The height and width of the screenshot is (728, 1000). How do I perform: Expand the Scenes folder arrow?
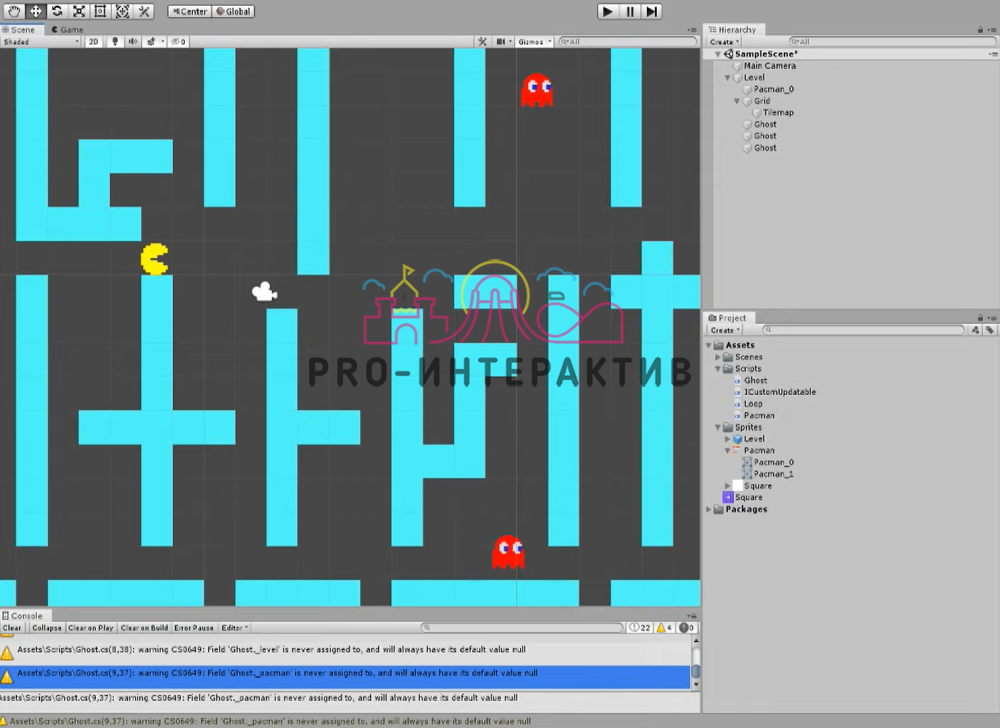click(717, 357)
